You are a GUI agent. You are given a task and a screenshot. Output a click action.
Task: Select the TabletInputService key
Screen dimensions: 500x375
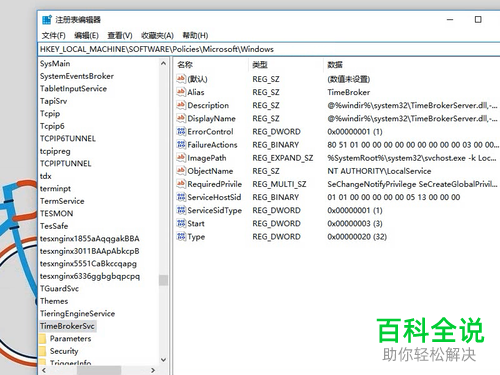[73, 88]
